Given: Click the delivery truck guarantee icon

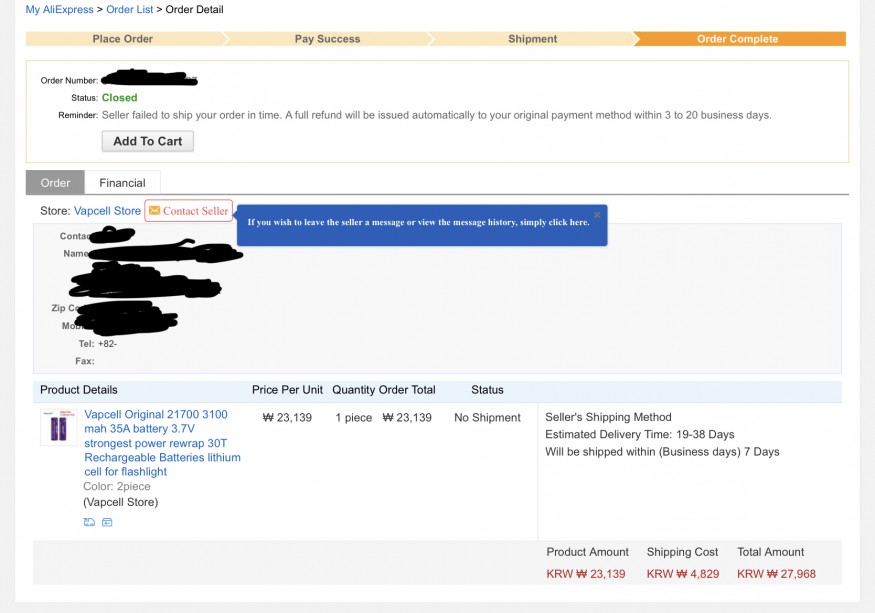Looking at the screenshot, I should tap(89, 522).
